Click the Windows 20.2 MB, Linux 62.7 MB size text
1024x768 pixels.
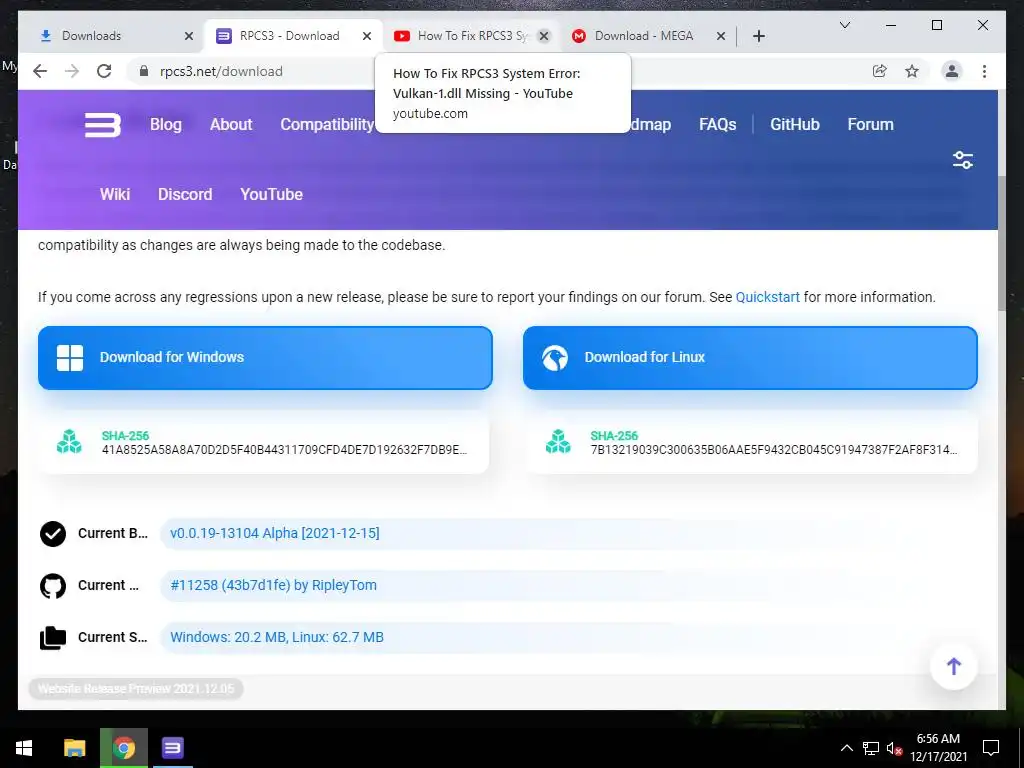tap(277, 637)
